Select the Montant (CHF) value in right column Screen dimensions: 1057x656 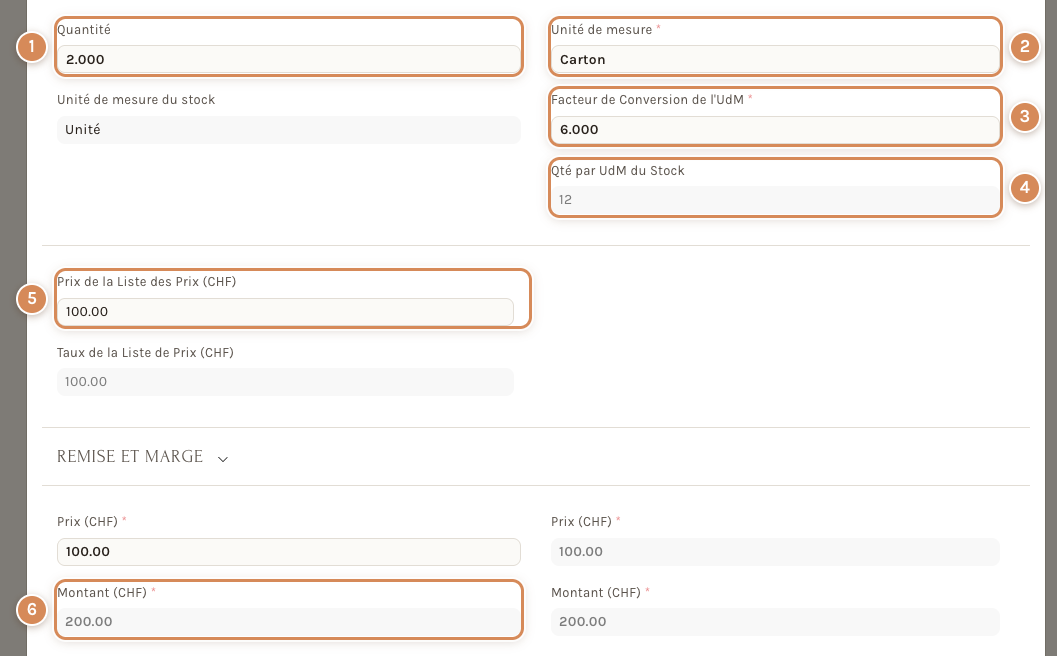point(775,622)
